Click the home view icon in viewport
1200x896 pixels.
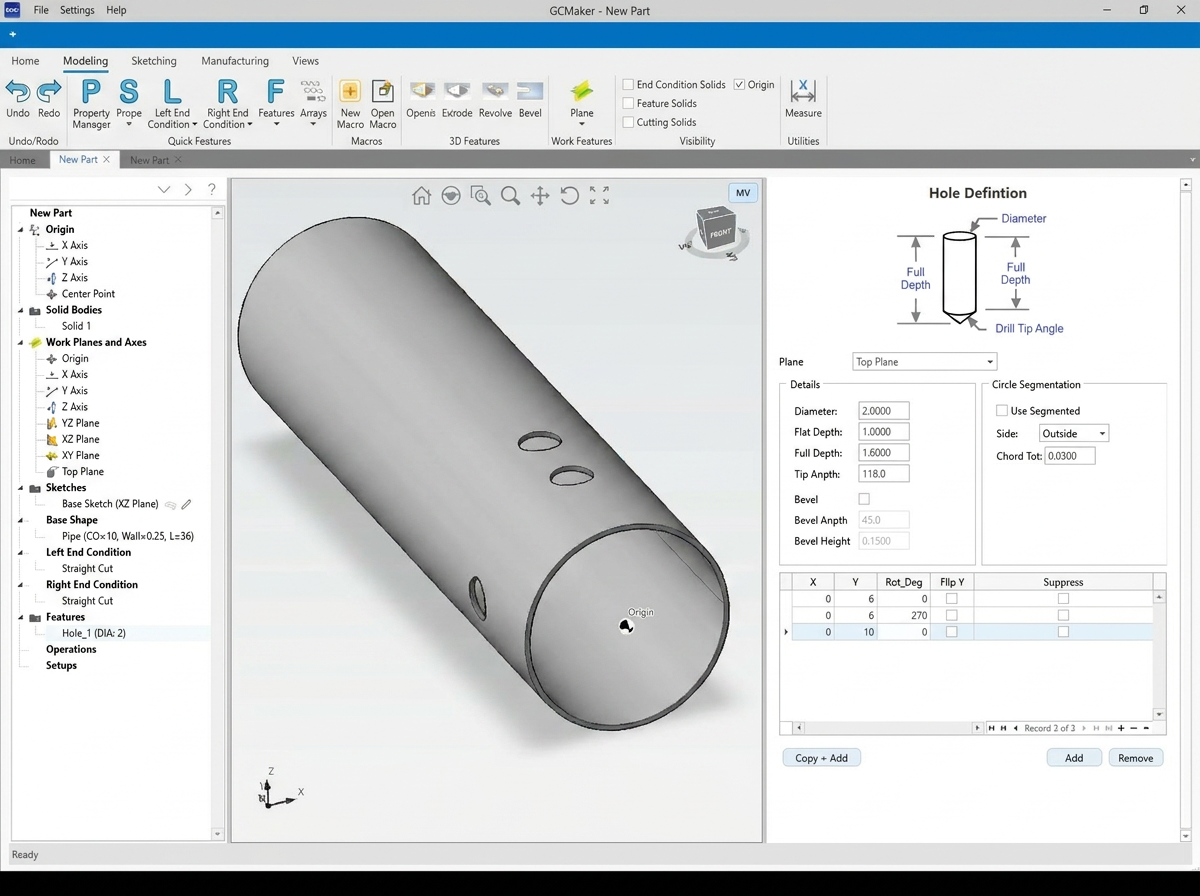click(x=421, y=196)
